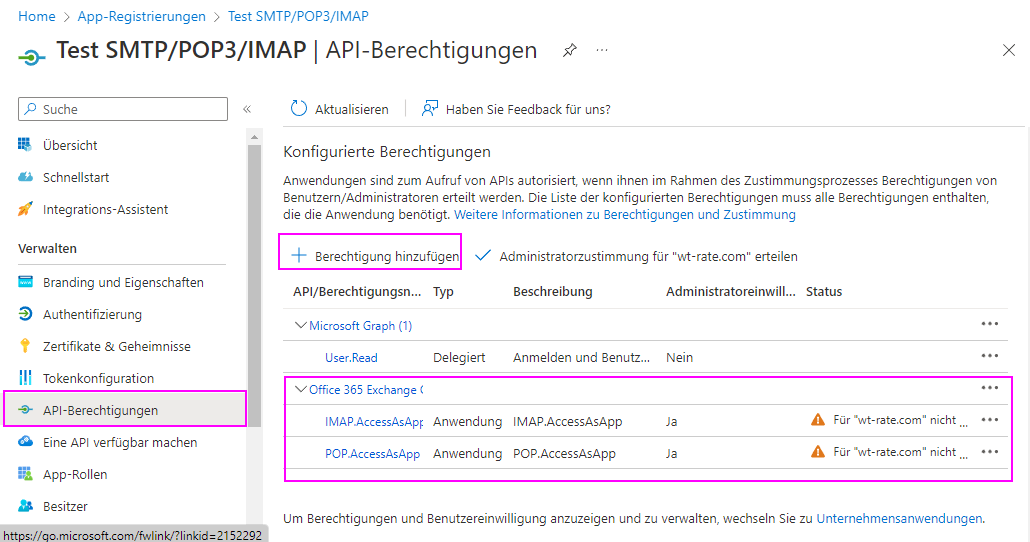
Task: Click Berechtigung hinzufügen
Action: coord(375,256)
